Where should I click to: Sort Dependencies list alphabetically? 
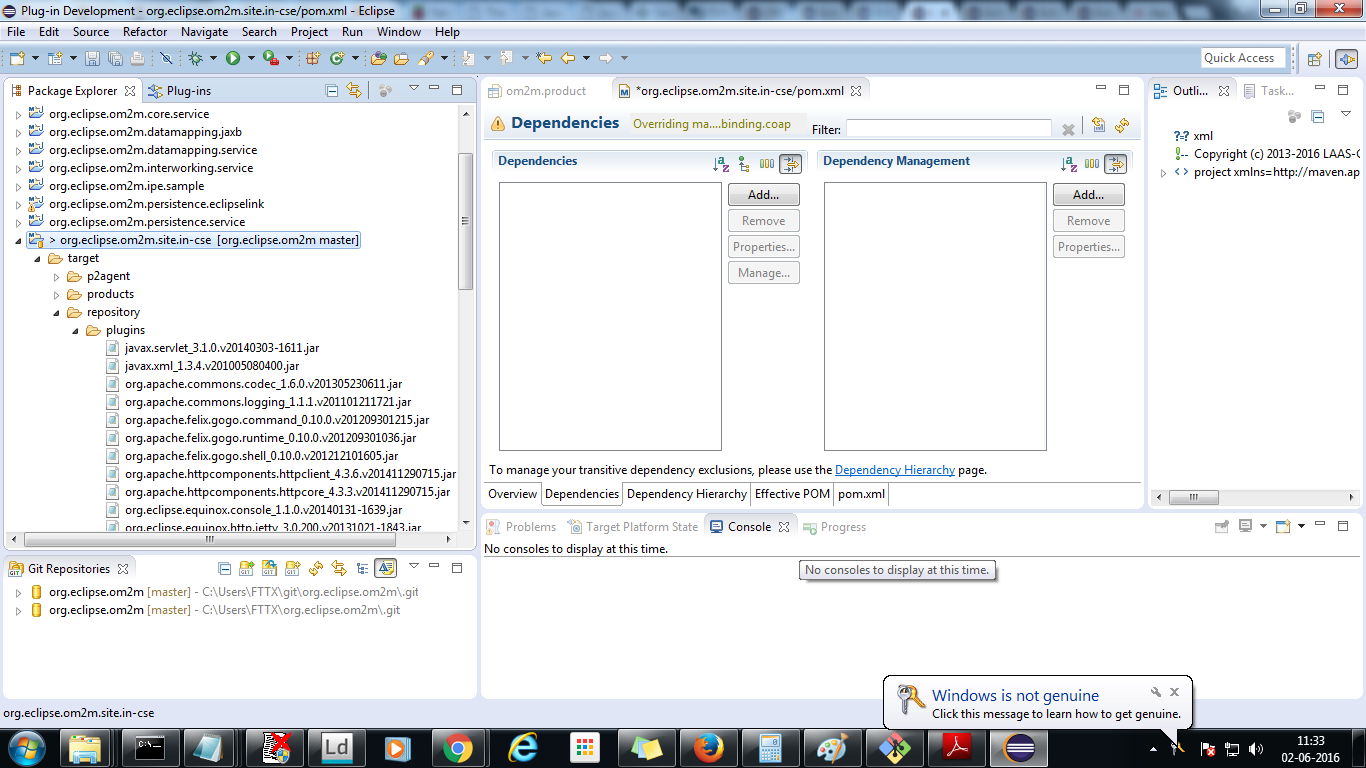(x=721, y=164)
